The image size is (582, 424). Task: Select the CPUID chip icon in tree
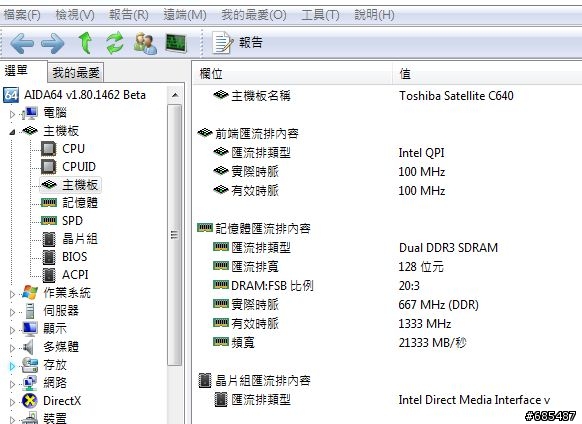[49, 167]
